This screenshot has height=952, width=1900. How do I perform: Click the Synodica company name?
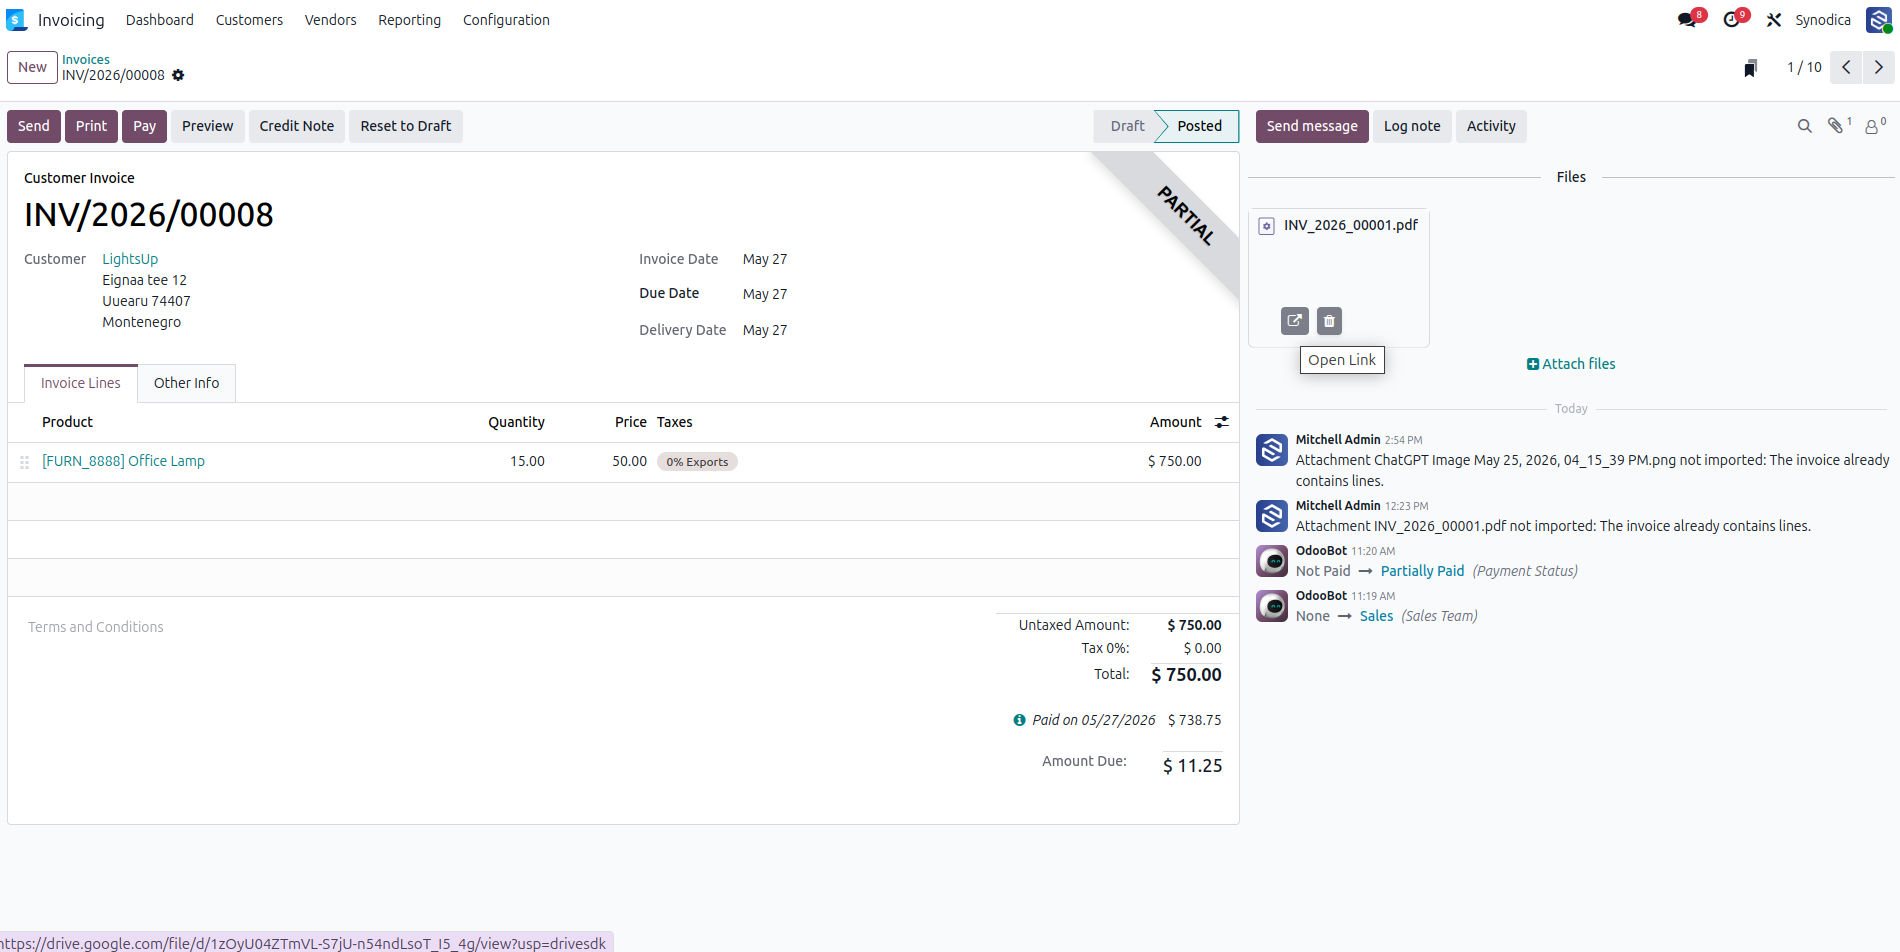[1823, 20]
